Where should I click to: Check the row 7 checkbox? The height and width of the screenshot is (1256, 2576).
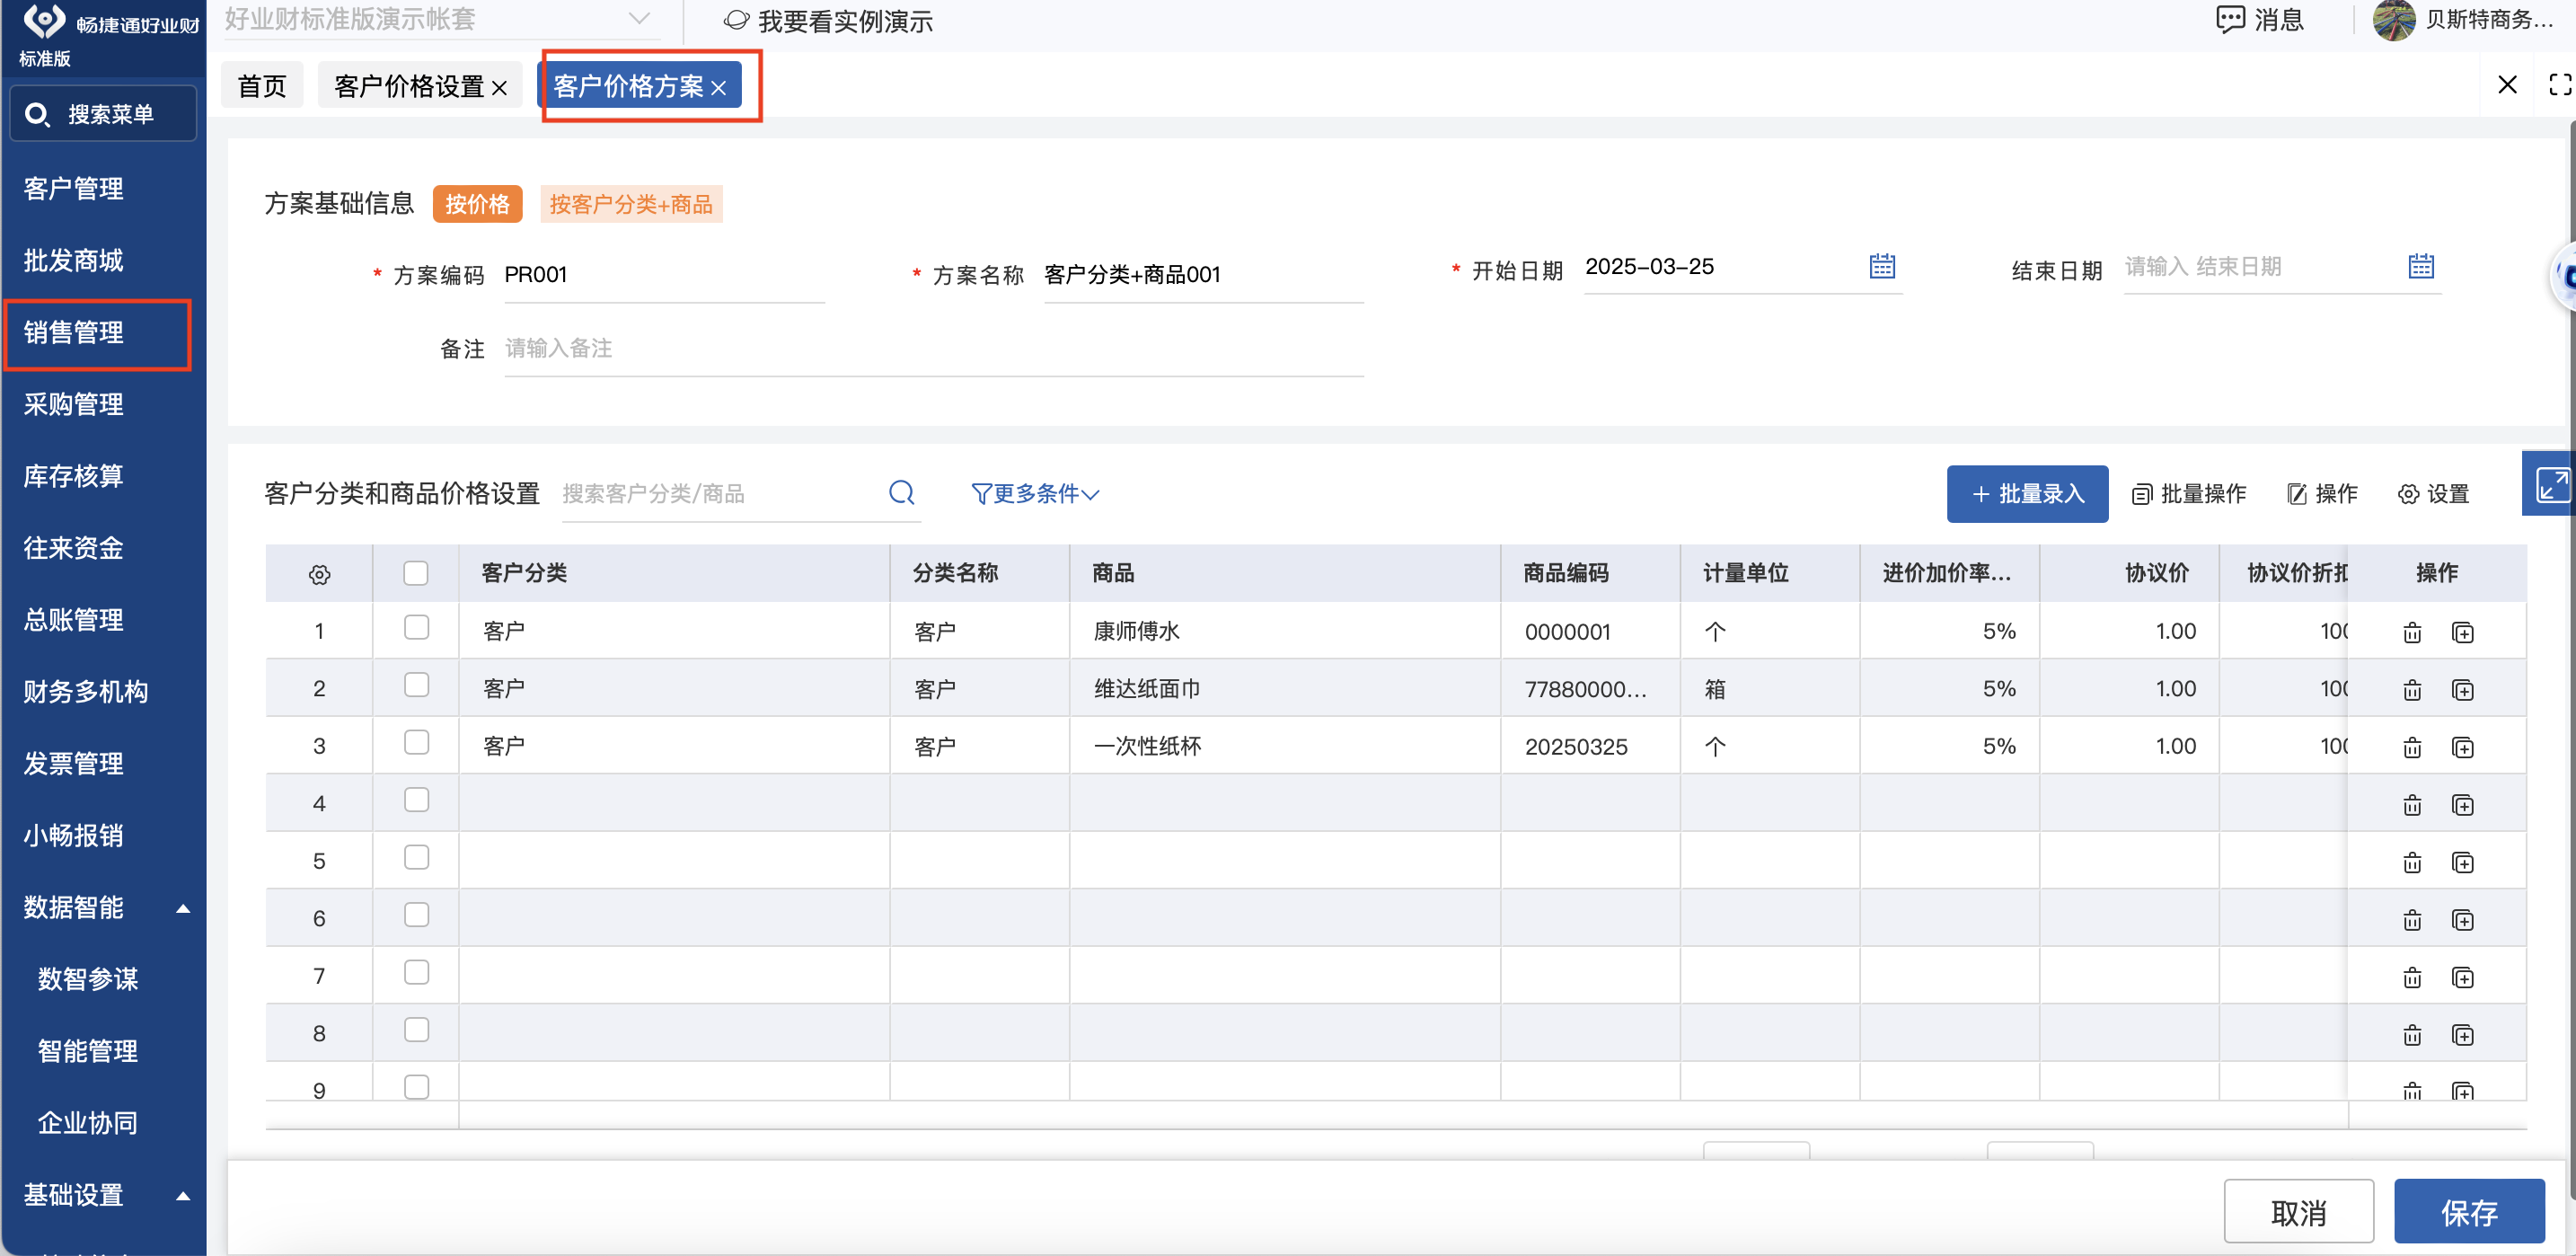click(x=416, y=973)
